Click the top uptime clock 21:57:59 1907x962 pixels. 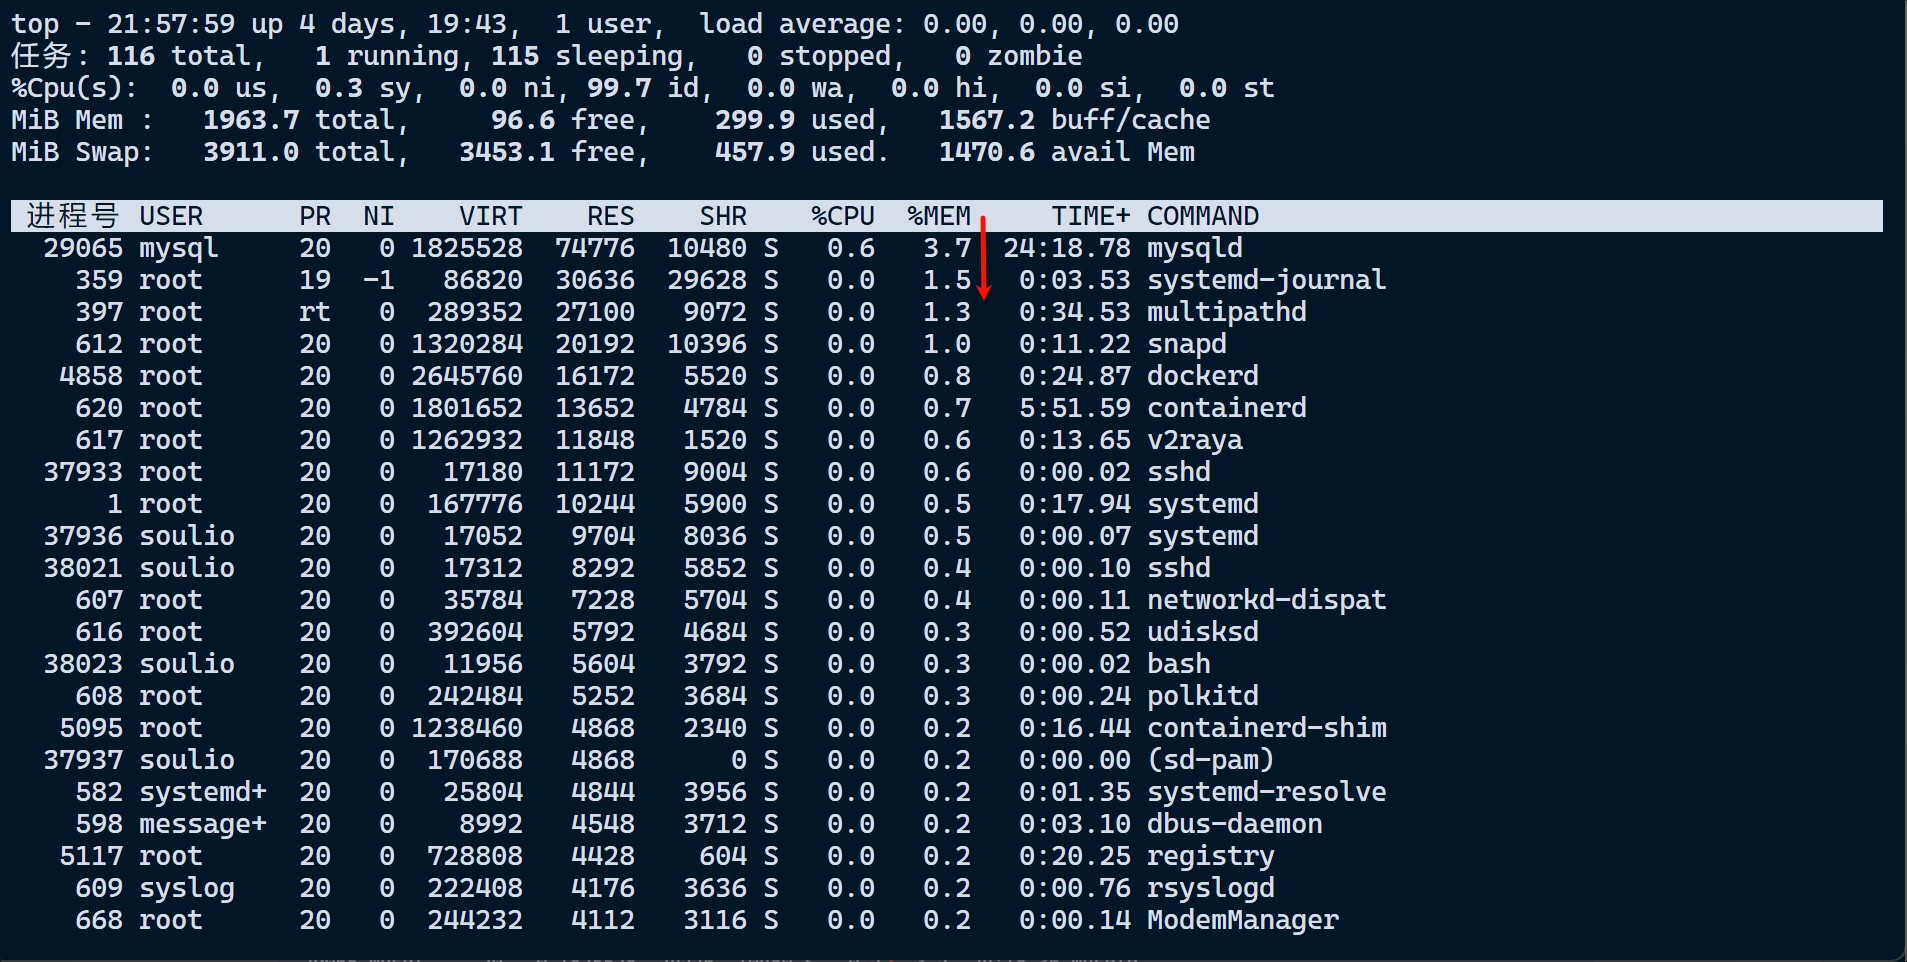[170, 24]
